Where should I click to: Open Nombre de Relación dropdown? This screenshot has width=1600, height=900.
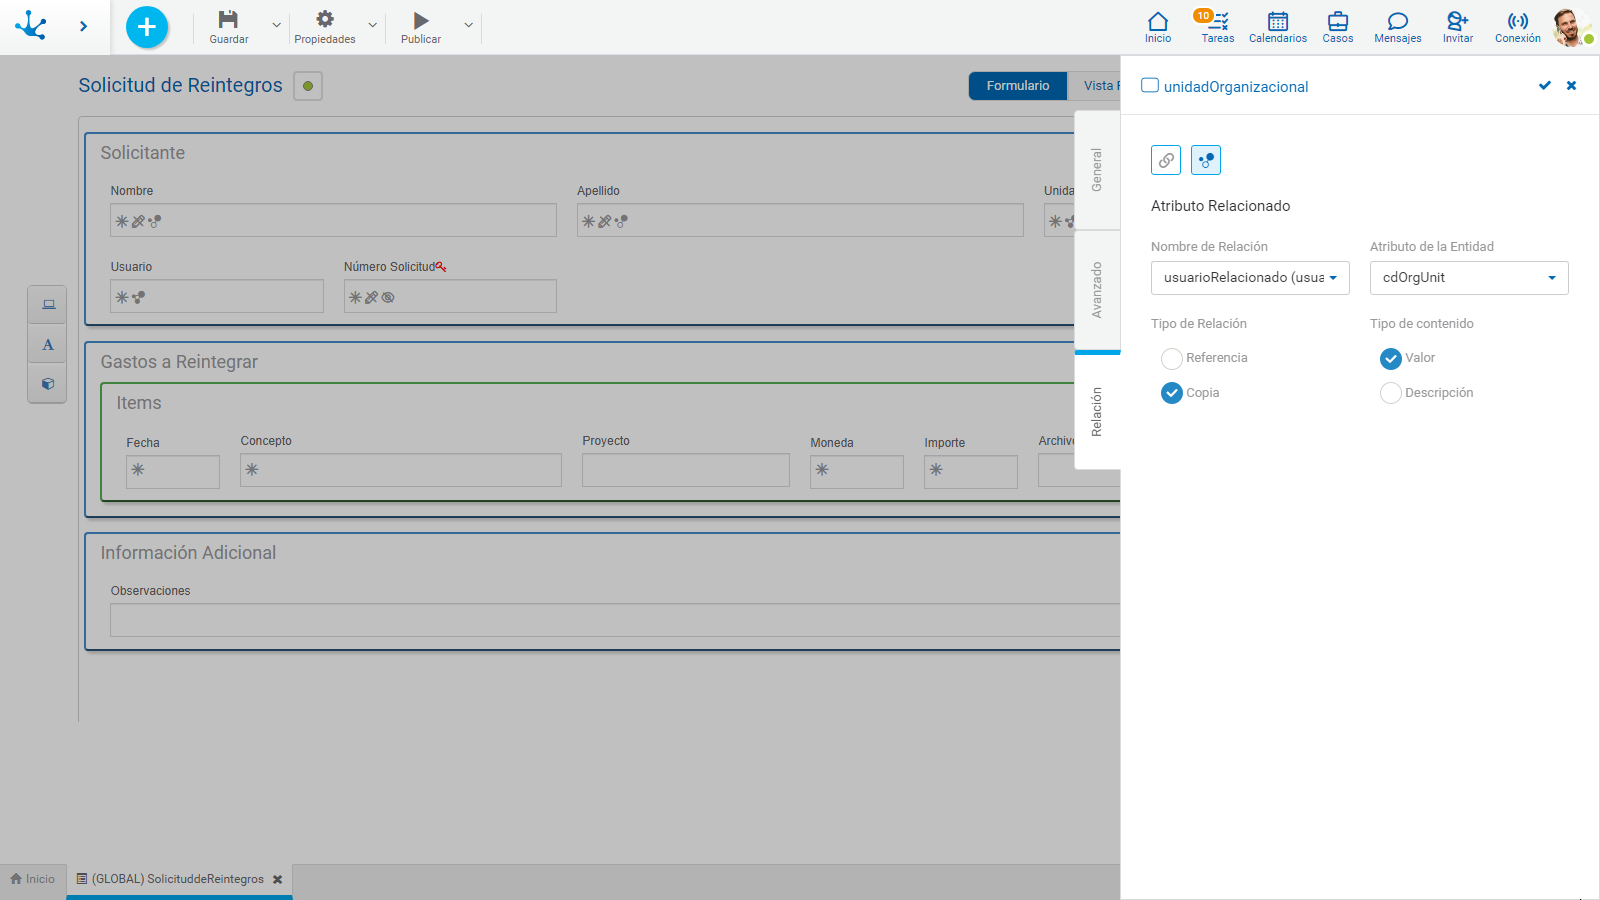point(1250,278)
